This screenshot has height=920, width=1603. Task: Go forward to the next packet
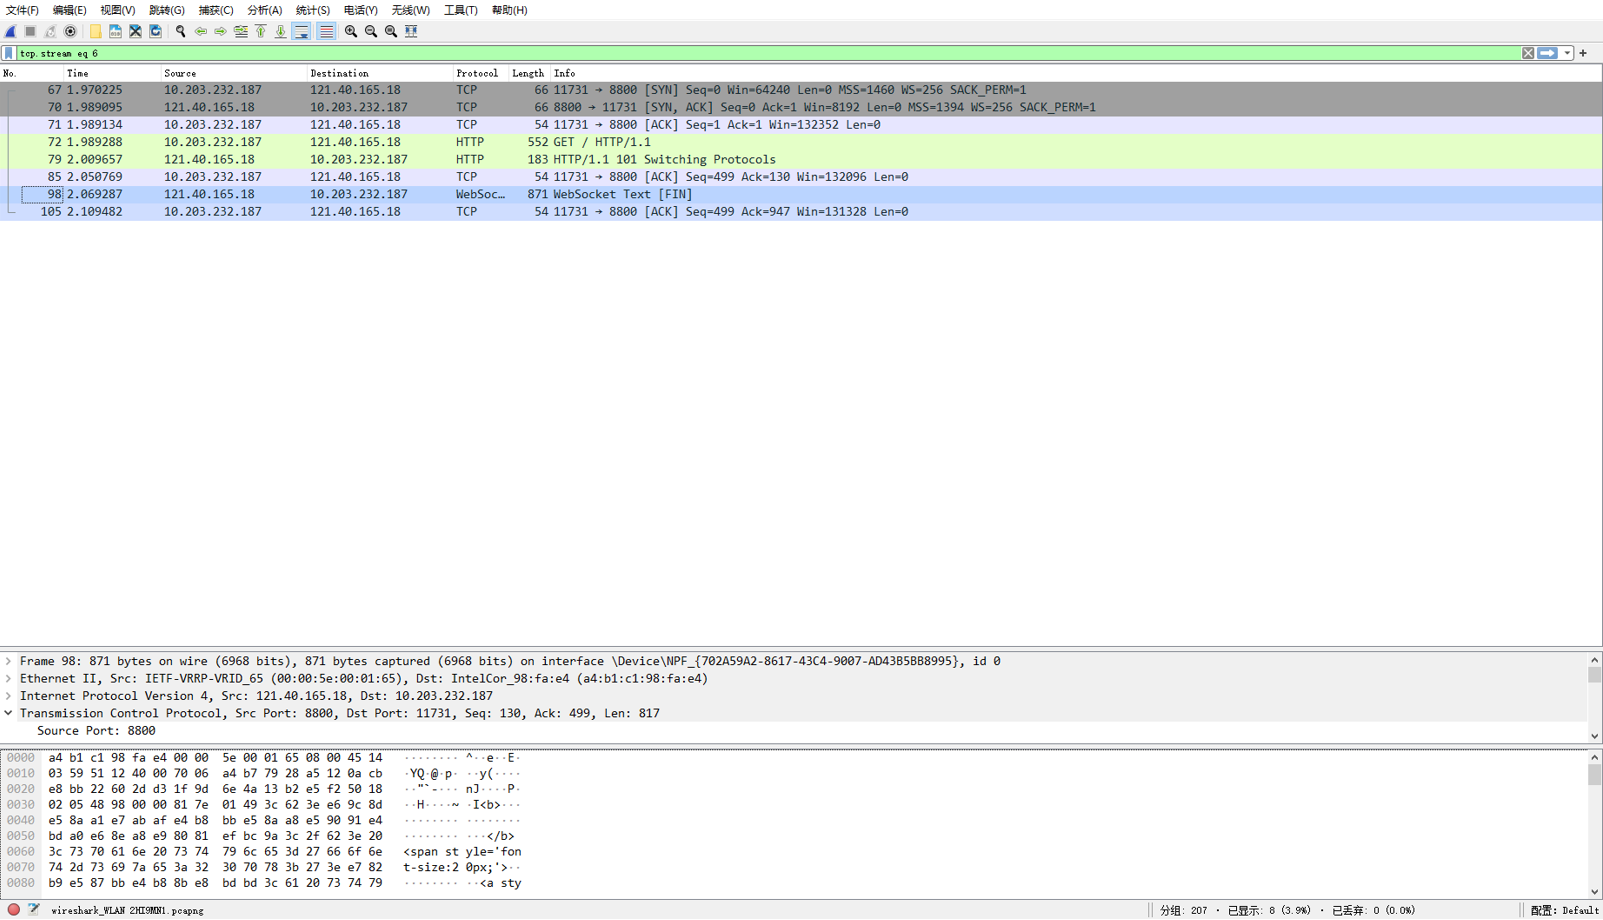click(x=221, y=31)
